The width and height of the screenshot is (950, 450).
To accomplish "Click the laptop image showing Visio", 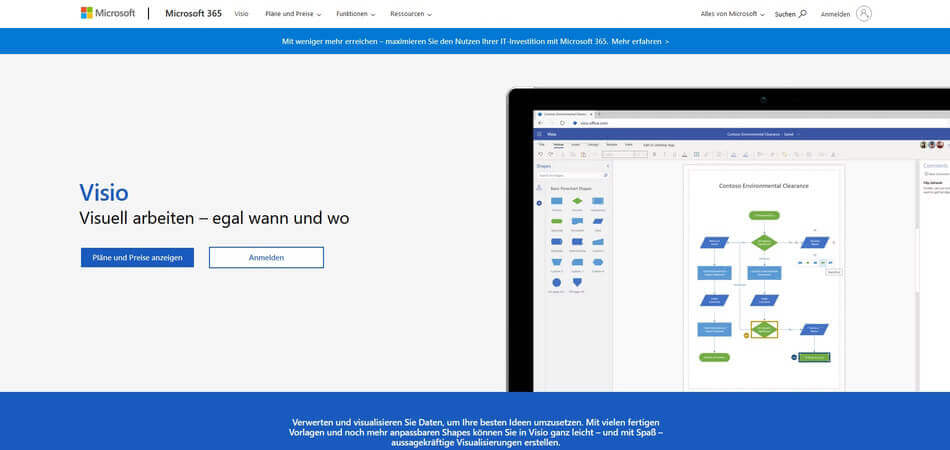I will (728, 240).
